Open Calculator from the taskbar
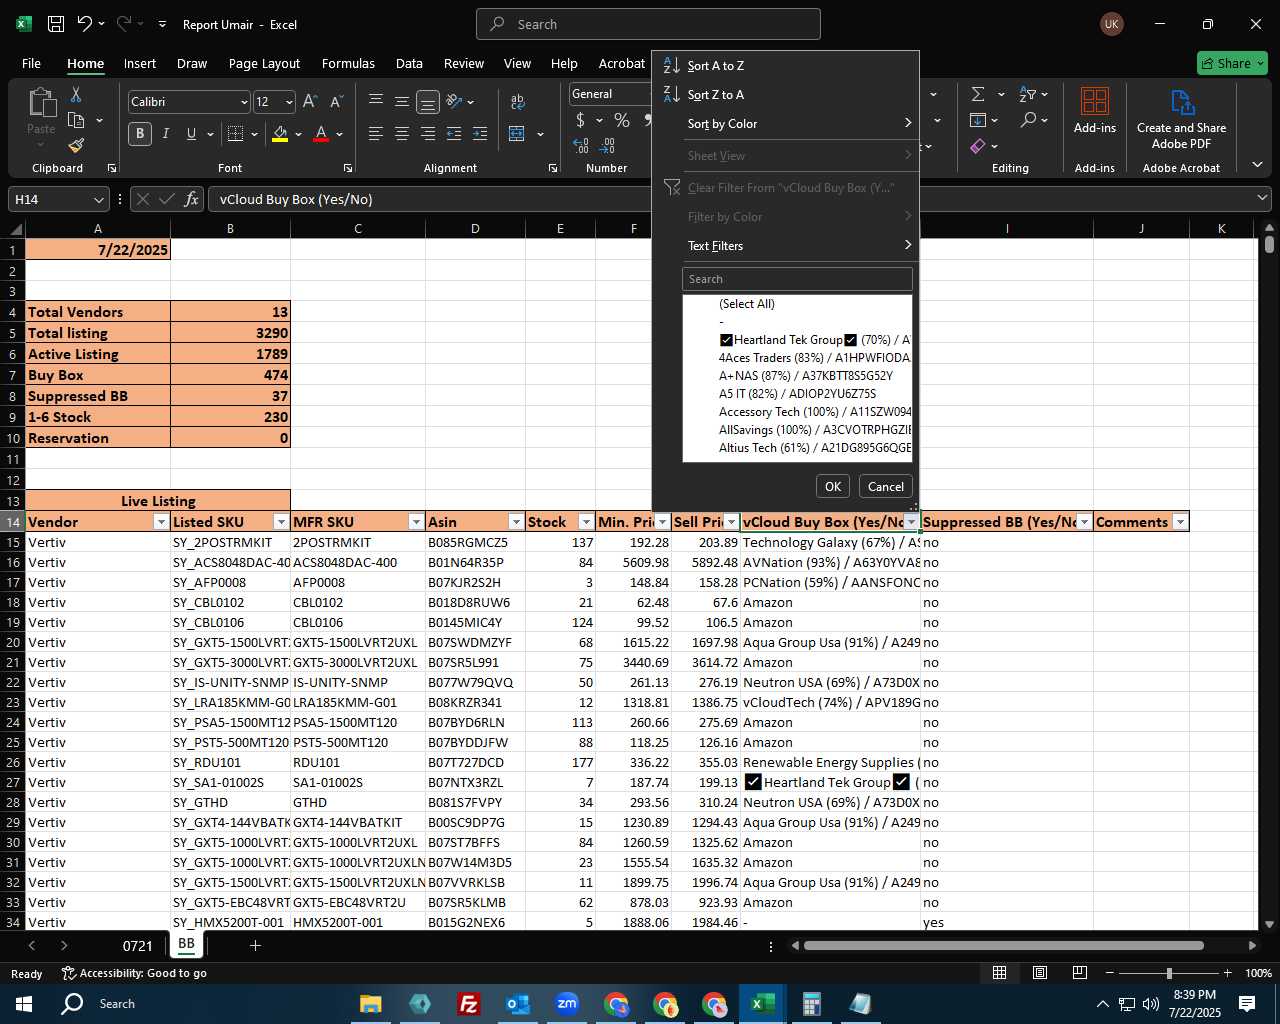The image size is (1280, 1024). click(811, 1003)
